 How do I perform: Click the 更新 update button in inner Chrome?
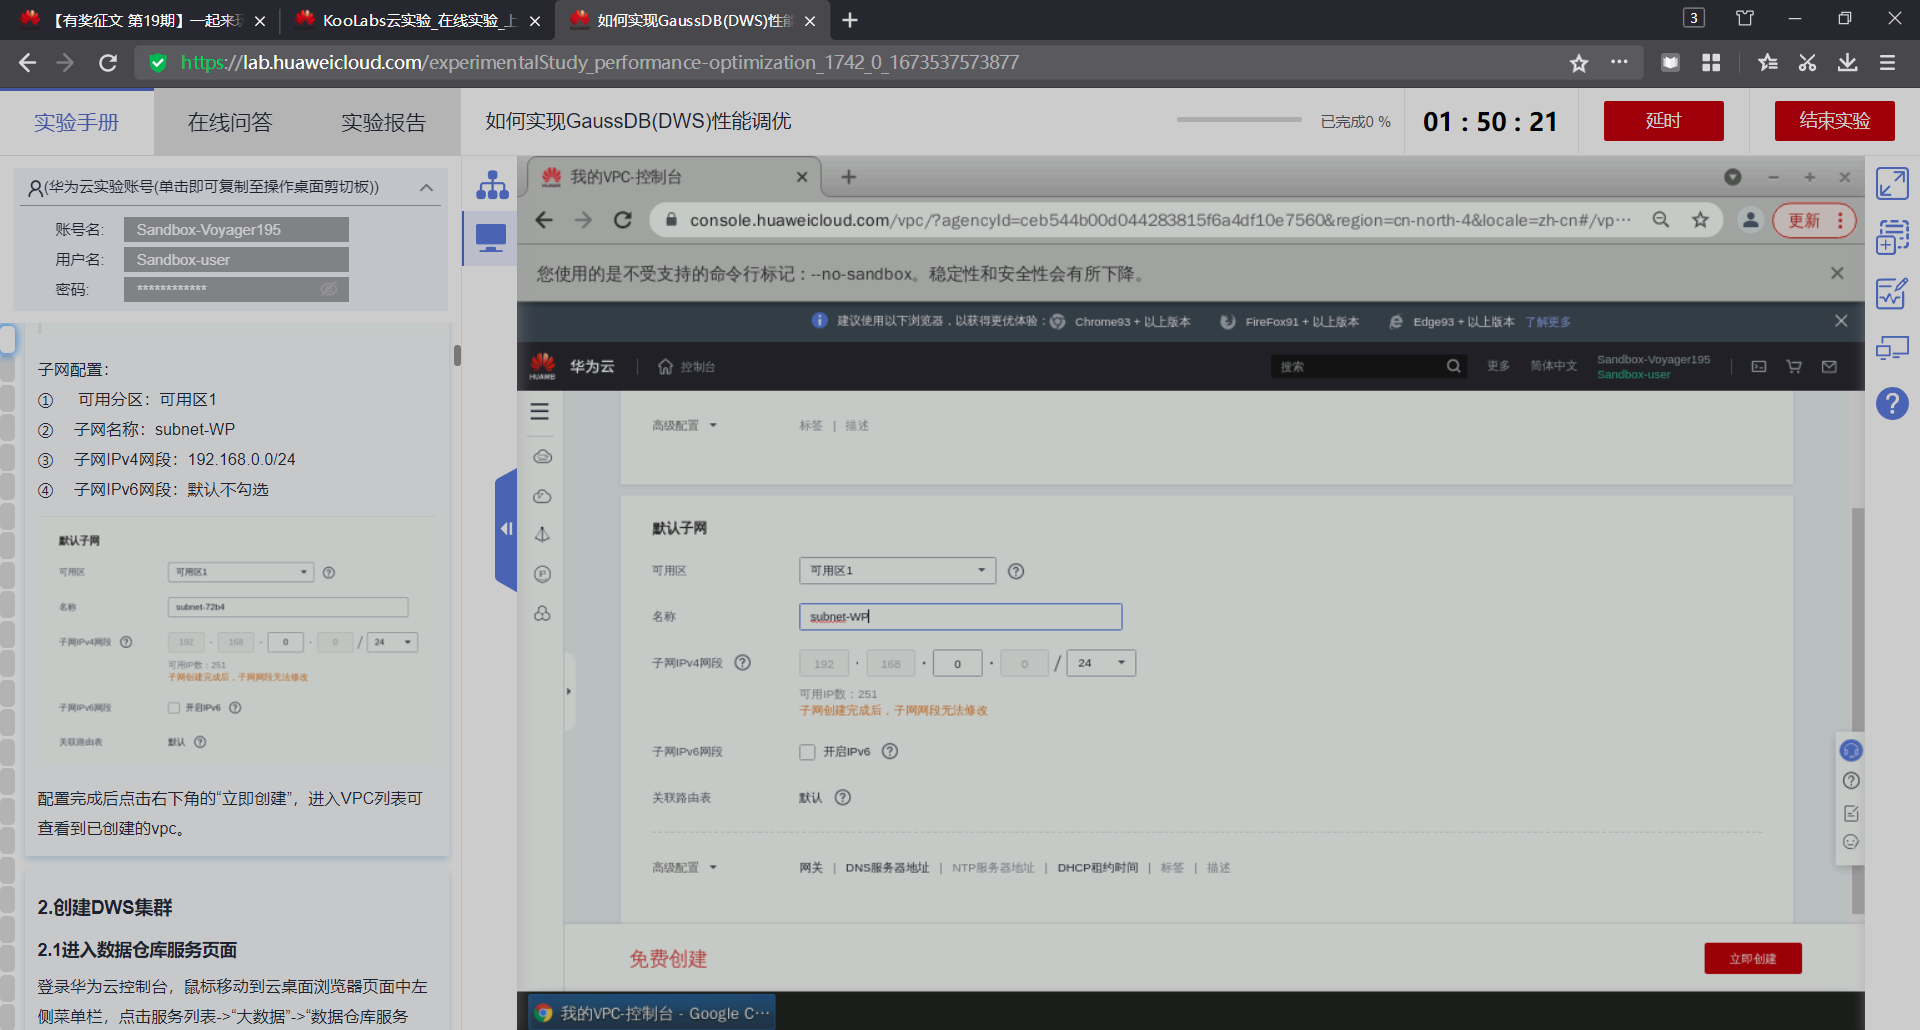(1814, 220)
